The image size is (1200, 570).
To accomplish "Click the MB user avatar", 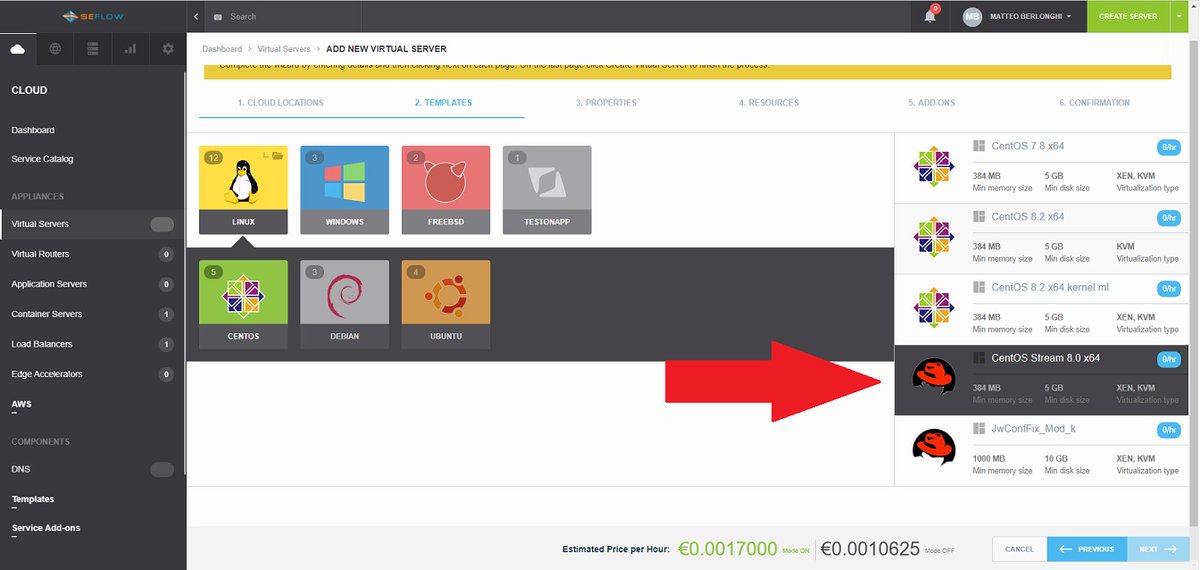I will tap(972, 16).
